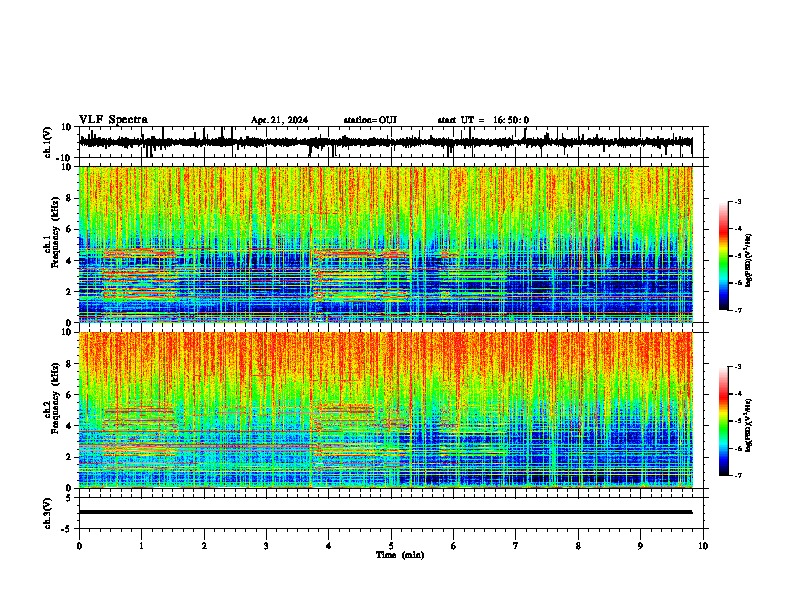
Task: Click the 'station=OUJ' label
Action: (x=370, y=120)
